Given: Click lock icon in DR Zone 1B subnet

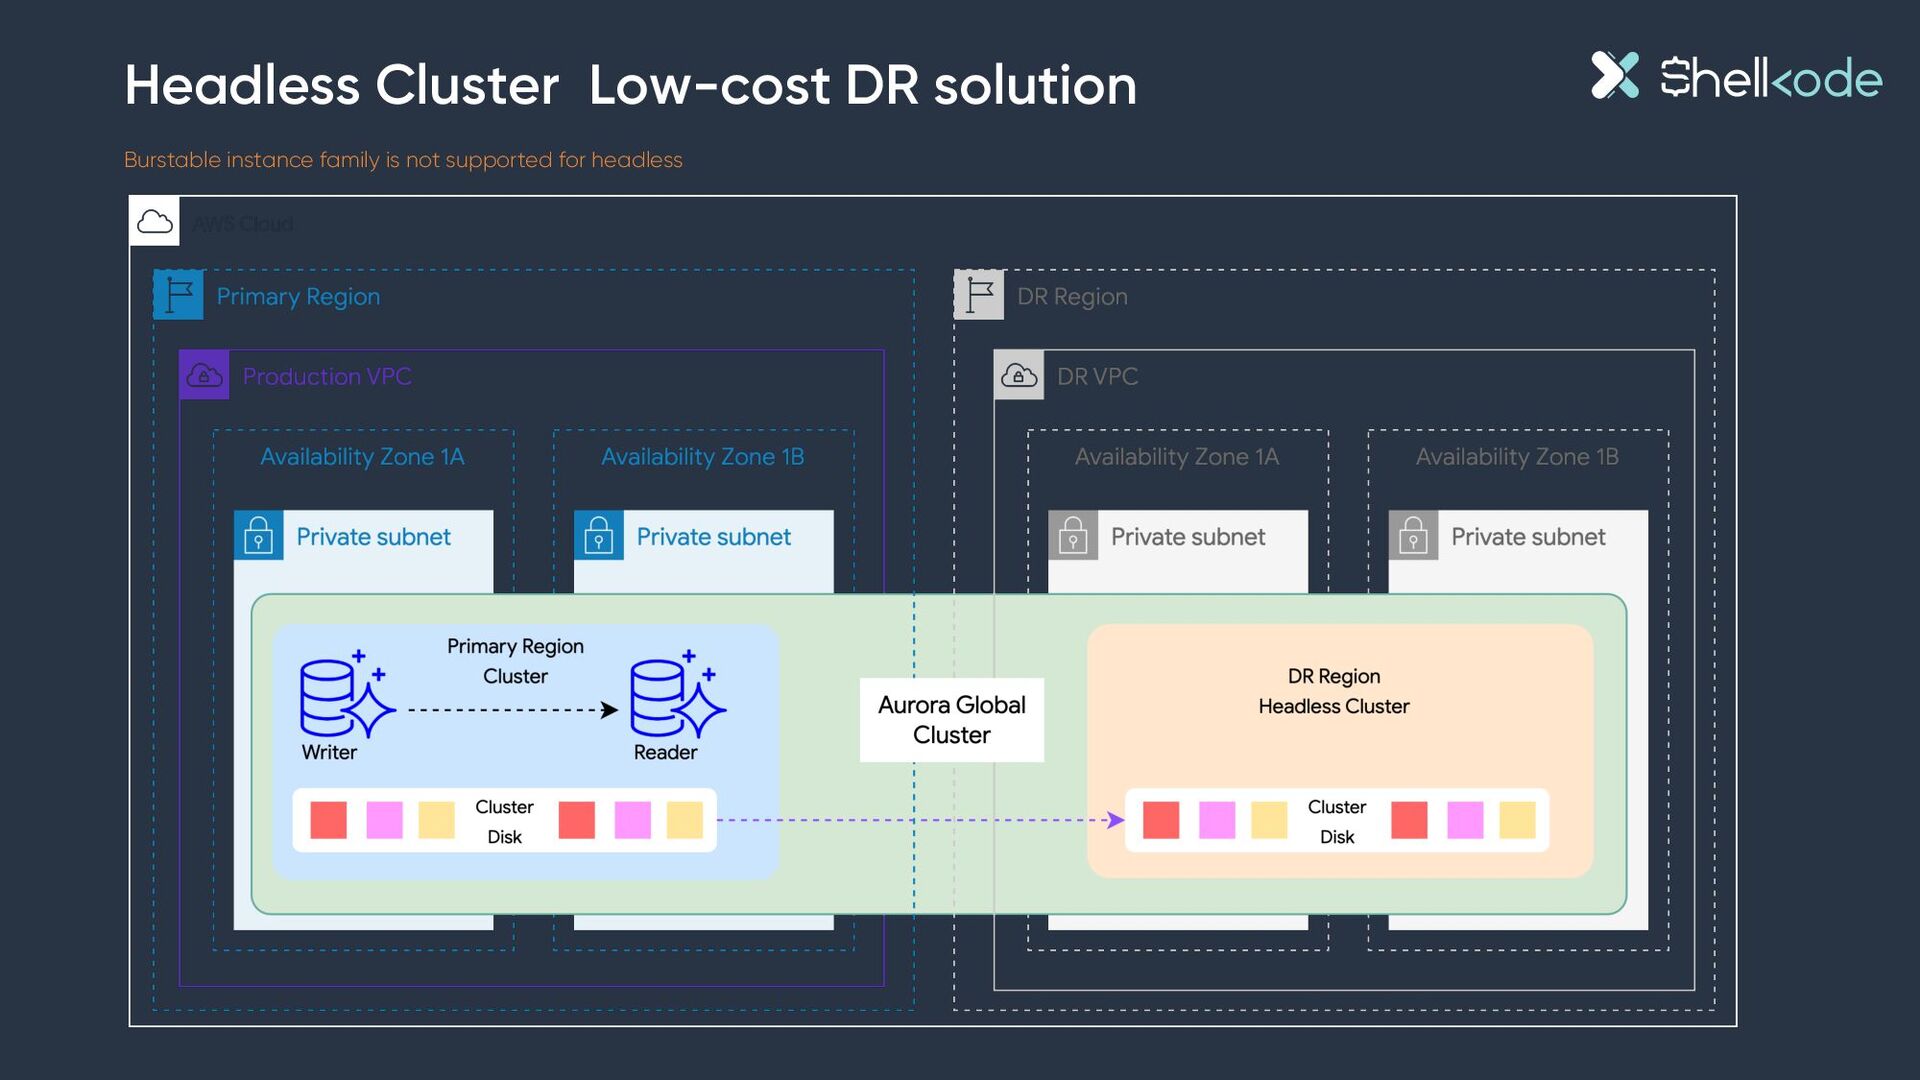Looking at the screenshot, I should pyautogui.click(x=1413, y=535).
